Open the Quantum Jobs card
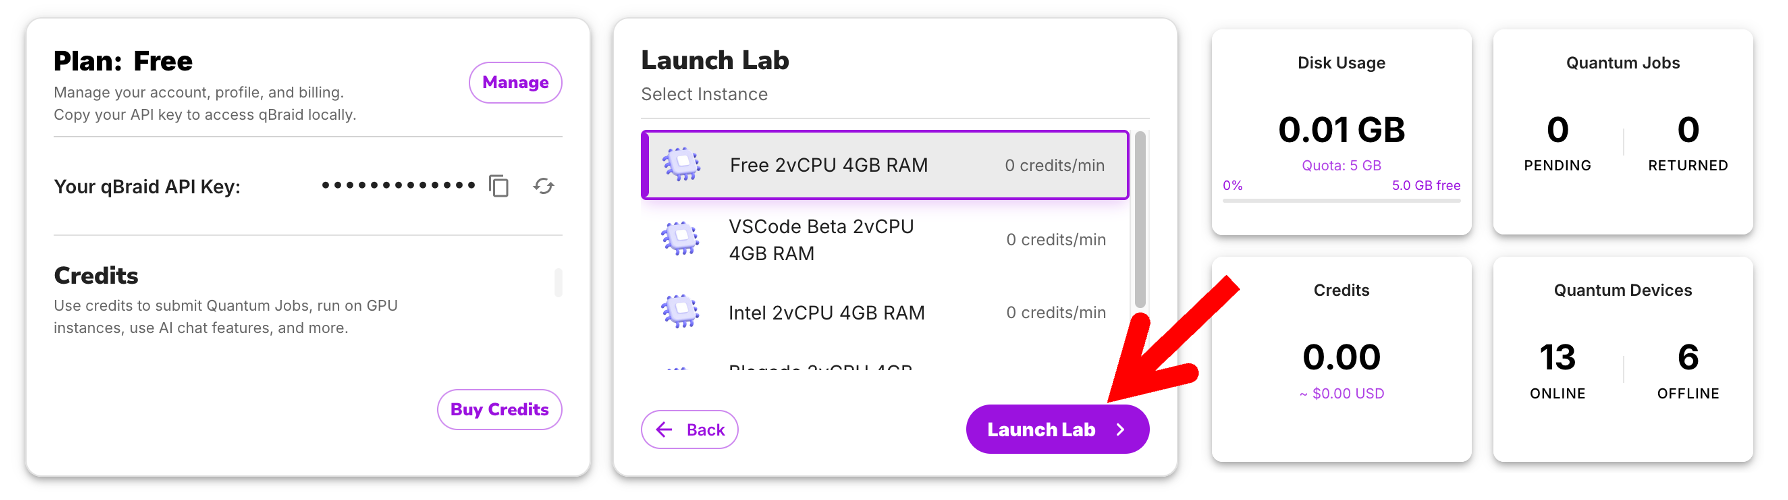 pyautogui.click(x=1622, y=130)
